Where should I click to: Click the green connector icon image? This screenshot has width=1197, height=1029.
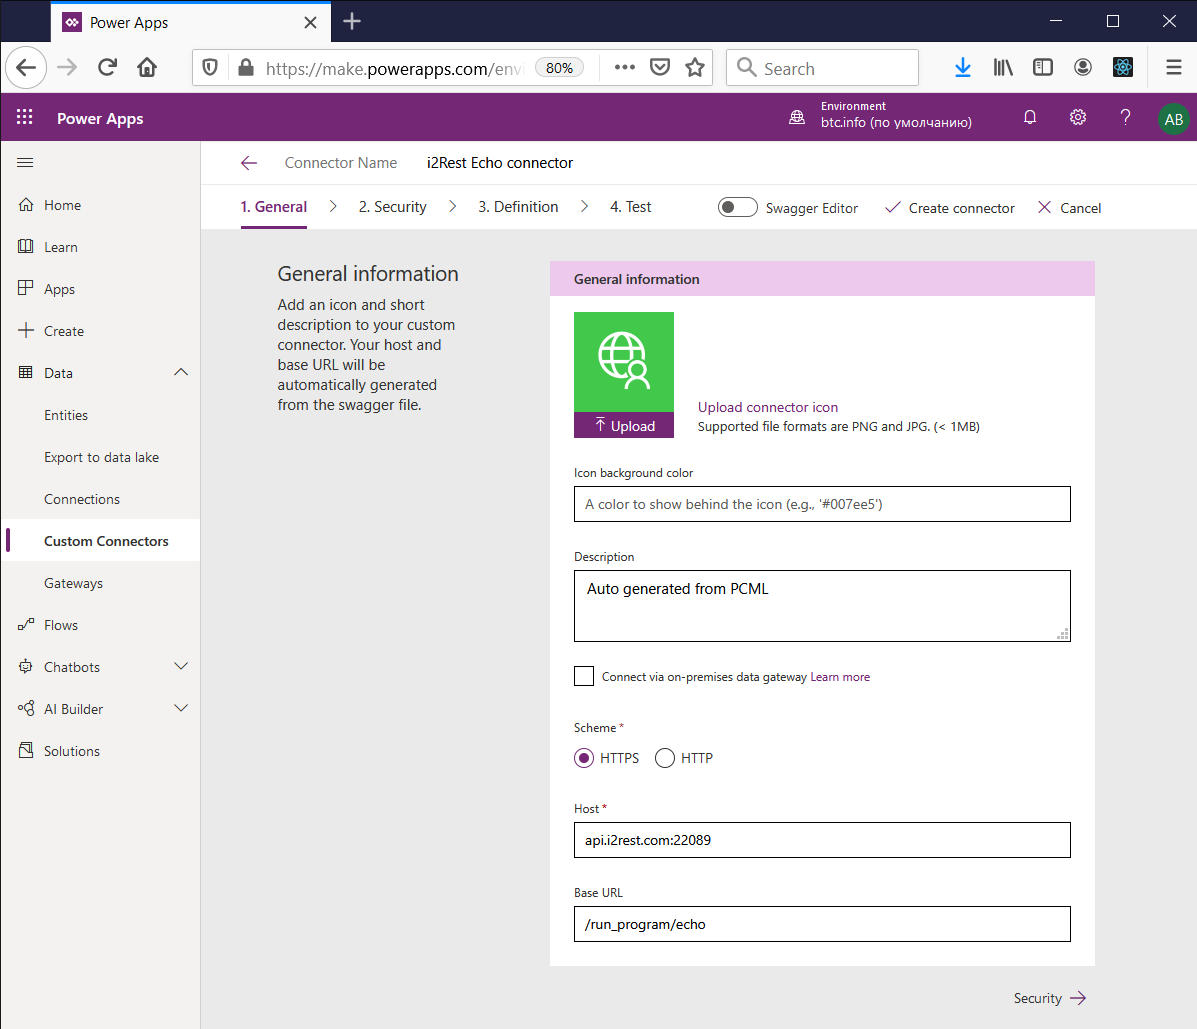point(624,362)
